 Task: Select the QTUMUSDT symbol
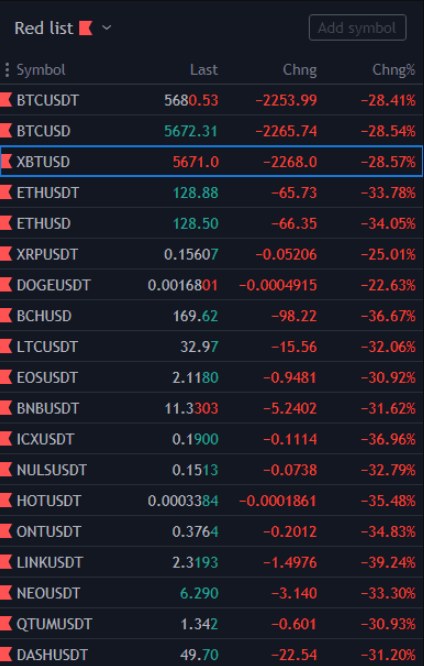54,624
